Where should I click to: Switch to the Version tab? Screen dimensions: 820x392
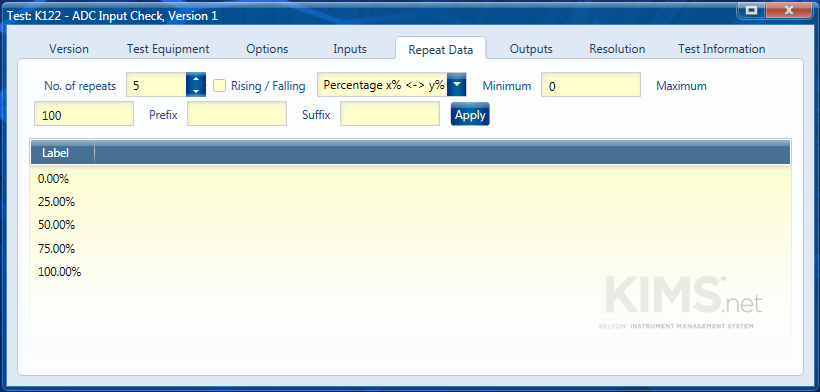[69, 49]
